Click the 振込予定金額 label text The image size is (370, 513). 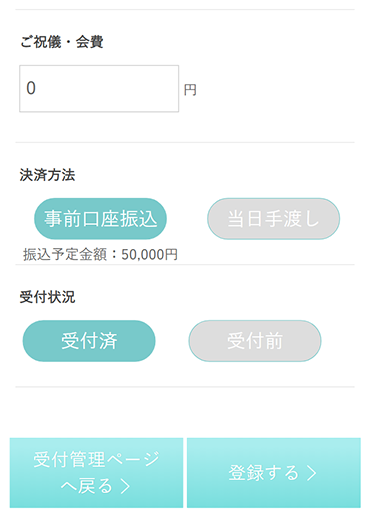coord(65,255)
